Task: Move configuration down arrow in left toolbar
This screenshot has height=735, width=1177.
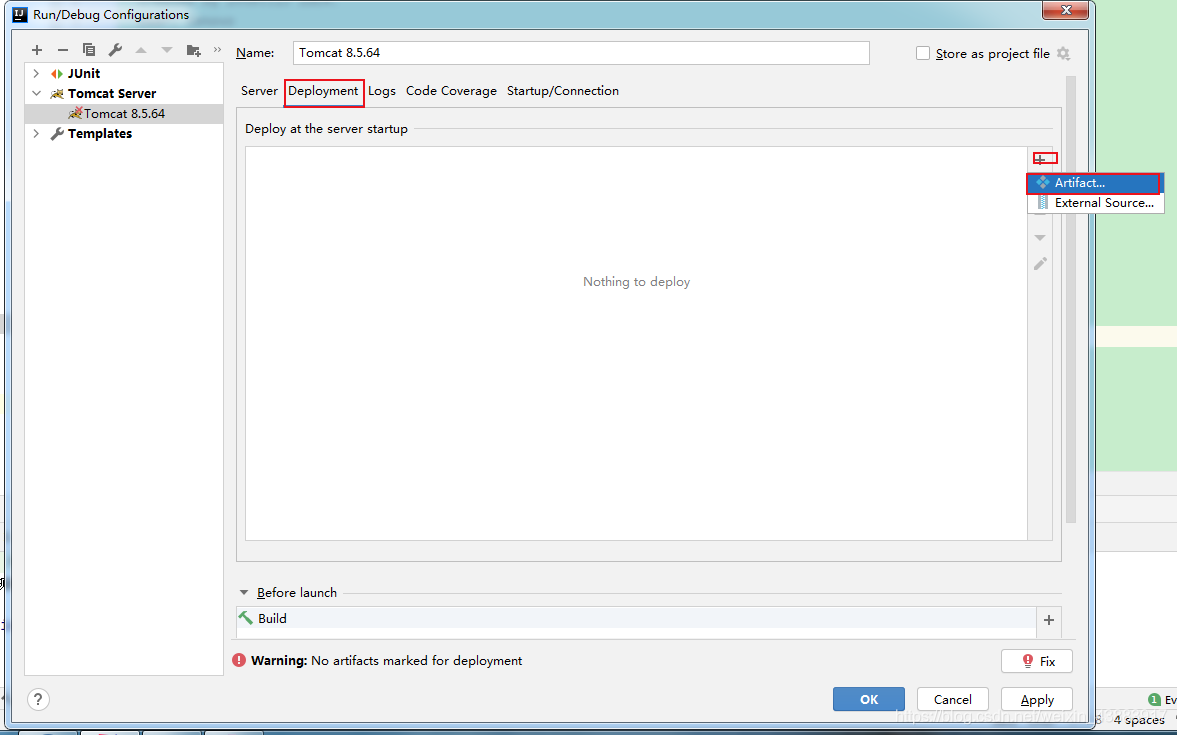Action: [167, 50]
